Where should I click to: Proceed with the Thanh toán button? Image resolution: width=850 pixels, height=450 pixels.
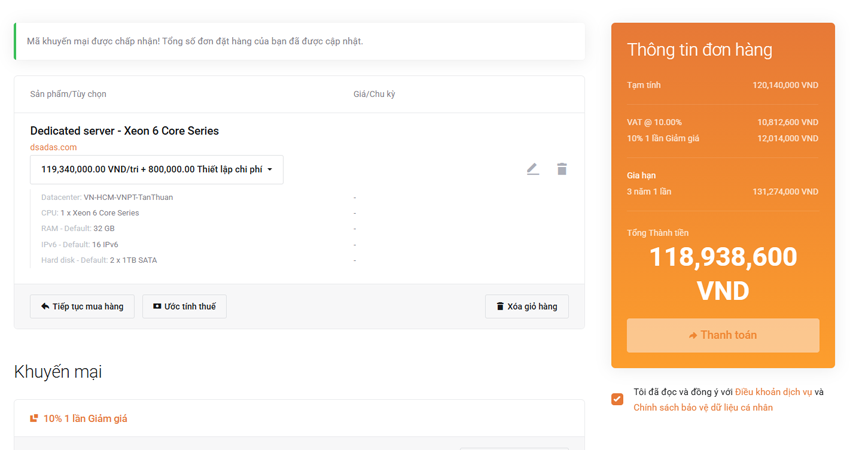tap(722, 335)
